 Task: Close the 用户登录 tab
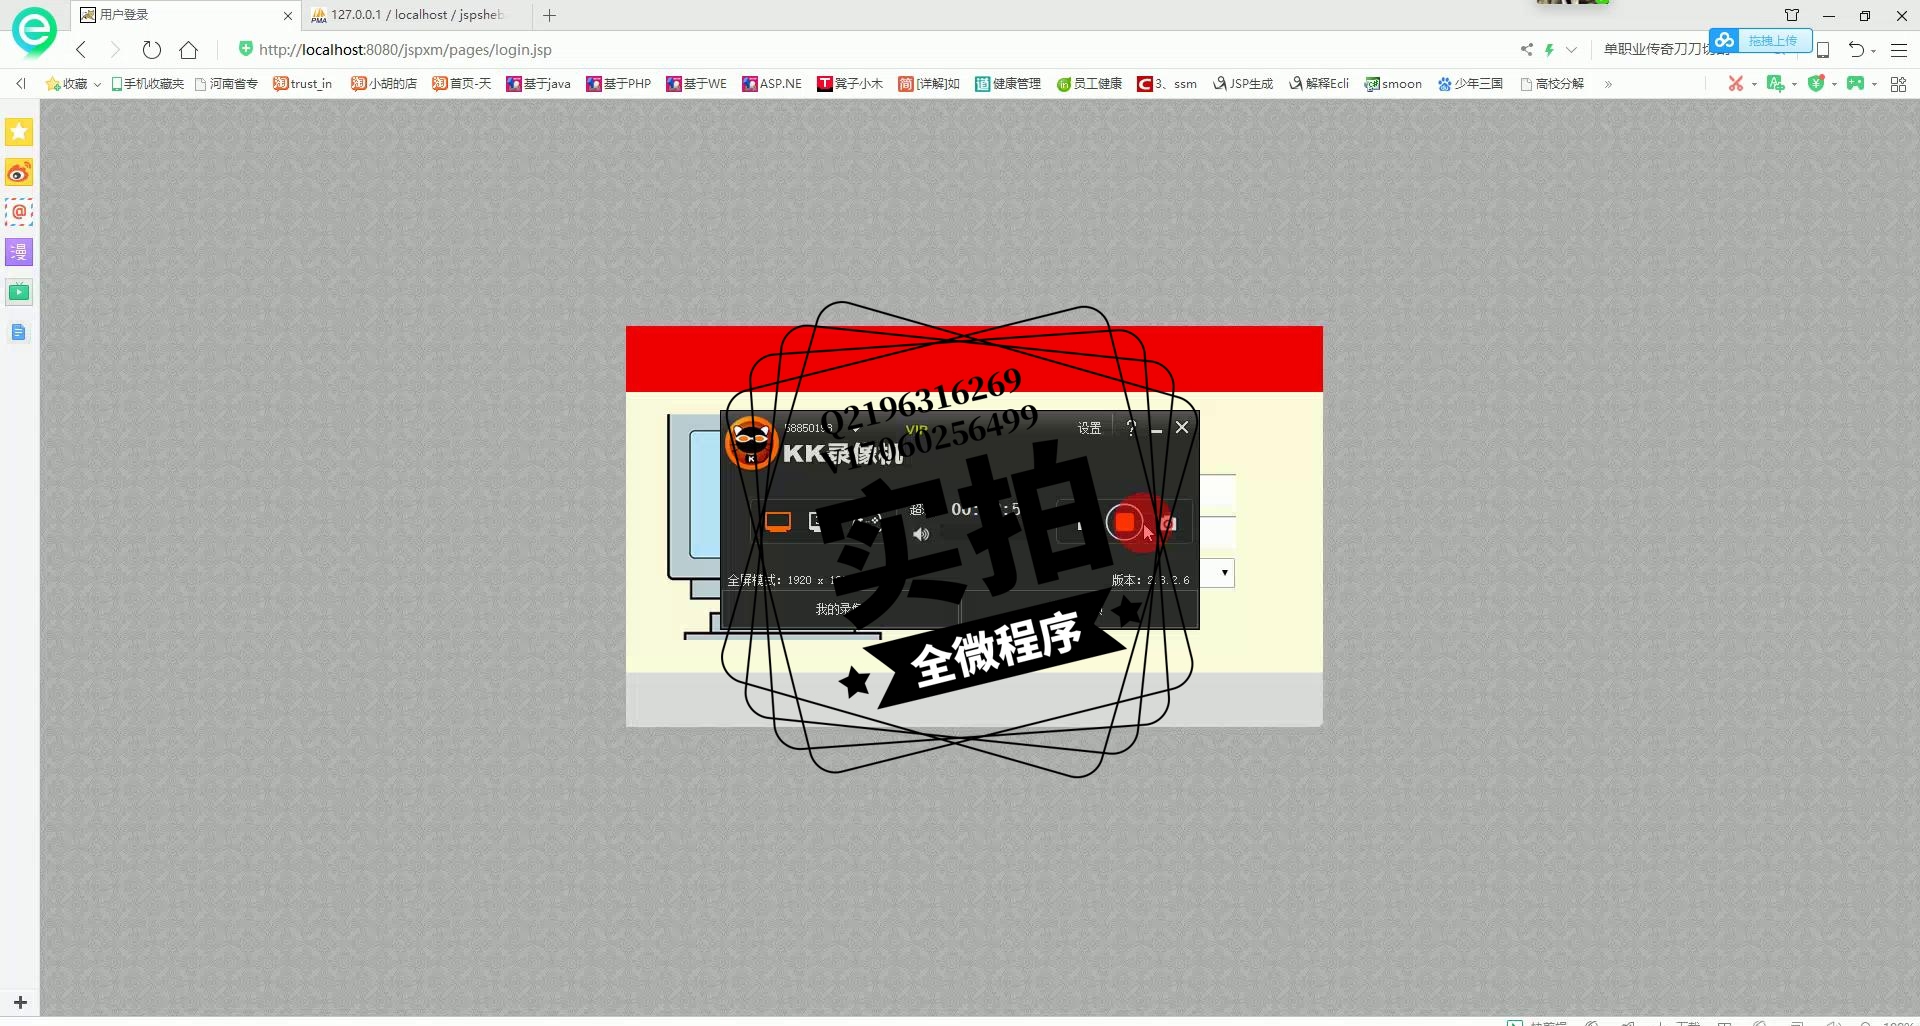287,16
